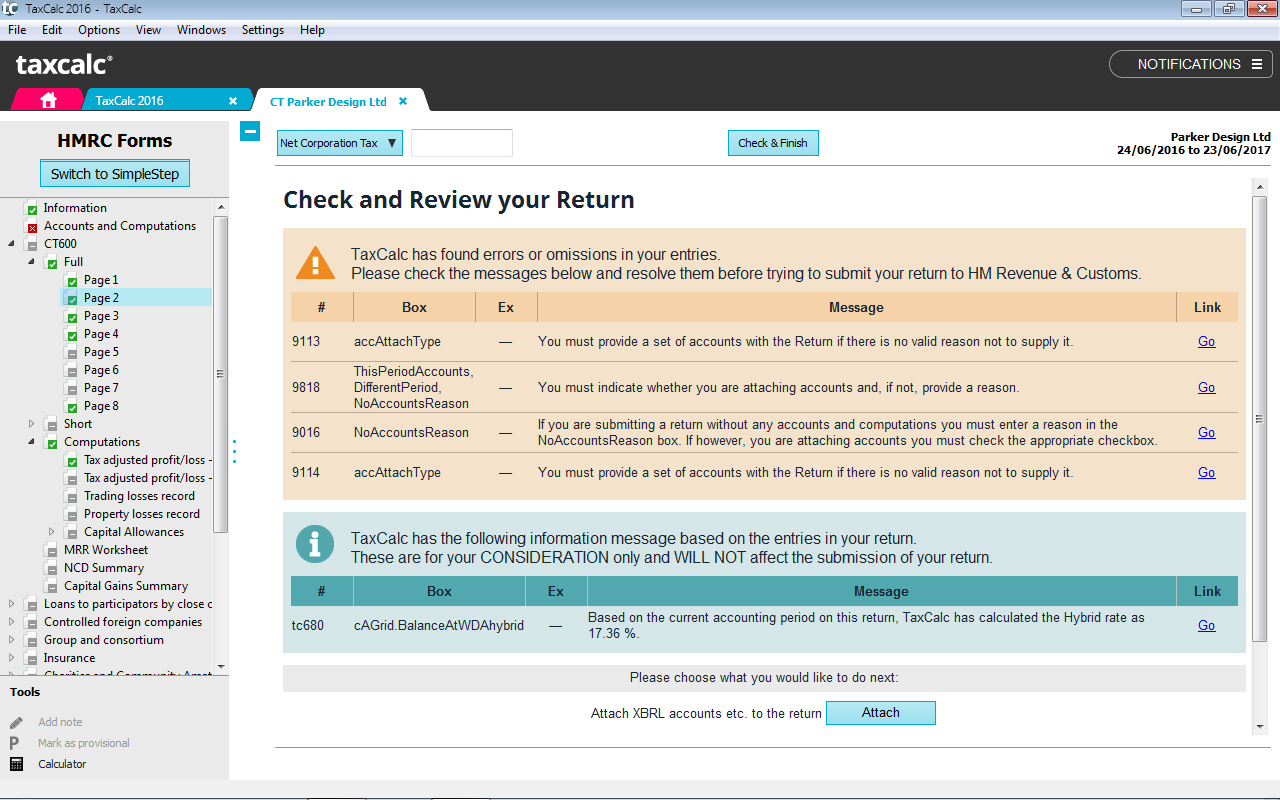This screenshot has height=800, width=1280.
Task: Expand the Capital Allowances node
Action: tap(51, 532)
